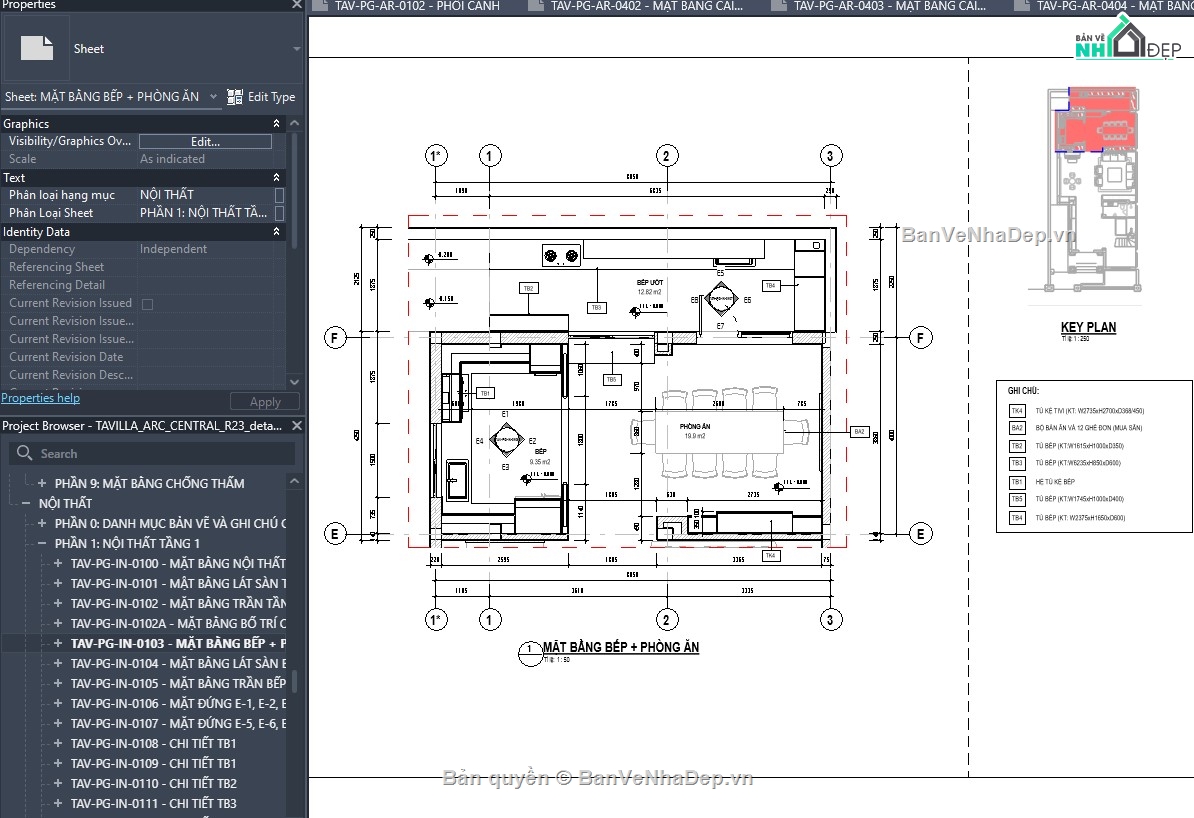Click the BA2 legend tag in GHI CHÚ
The image size is (1194, 818).
pyautogui.click(x=1017, y=428)
